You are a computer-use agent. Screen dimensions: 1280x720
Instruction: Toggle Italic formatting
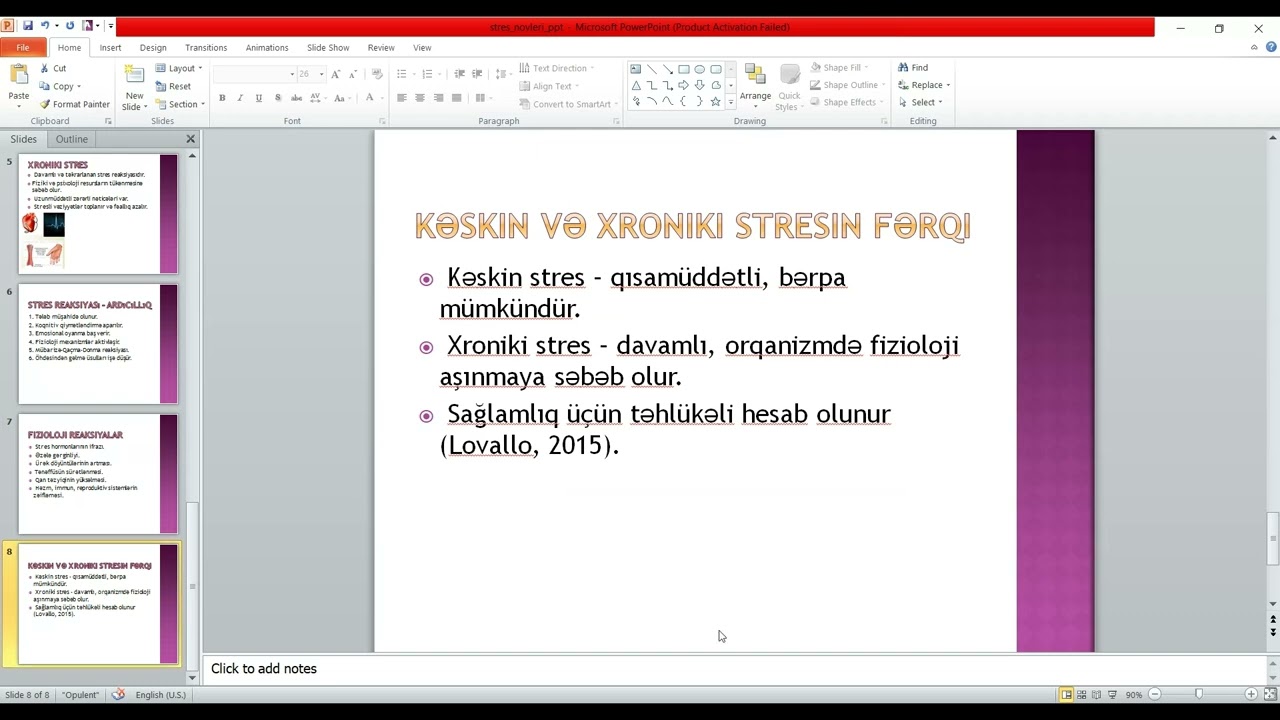[x=240, y=98]
